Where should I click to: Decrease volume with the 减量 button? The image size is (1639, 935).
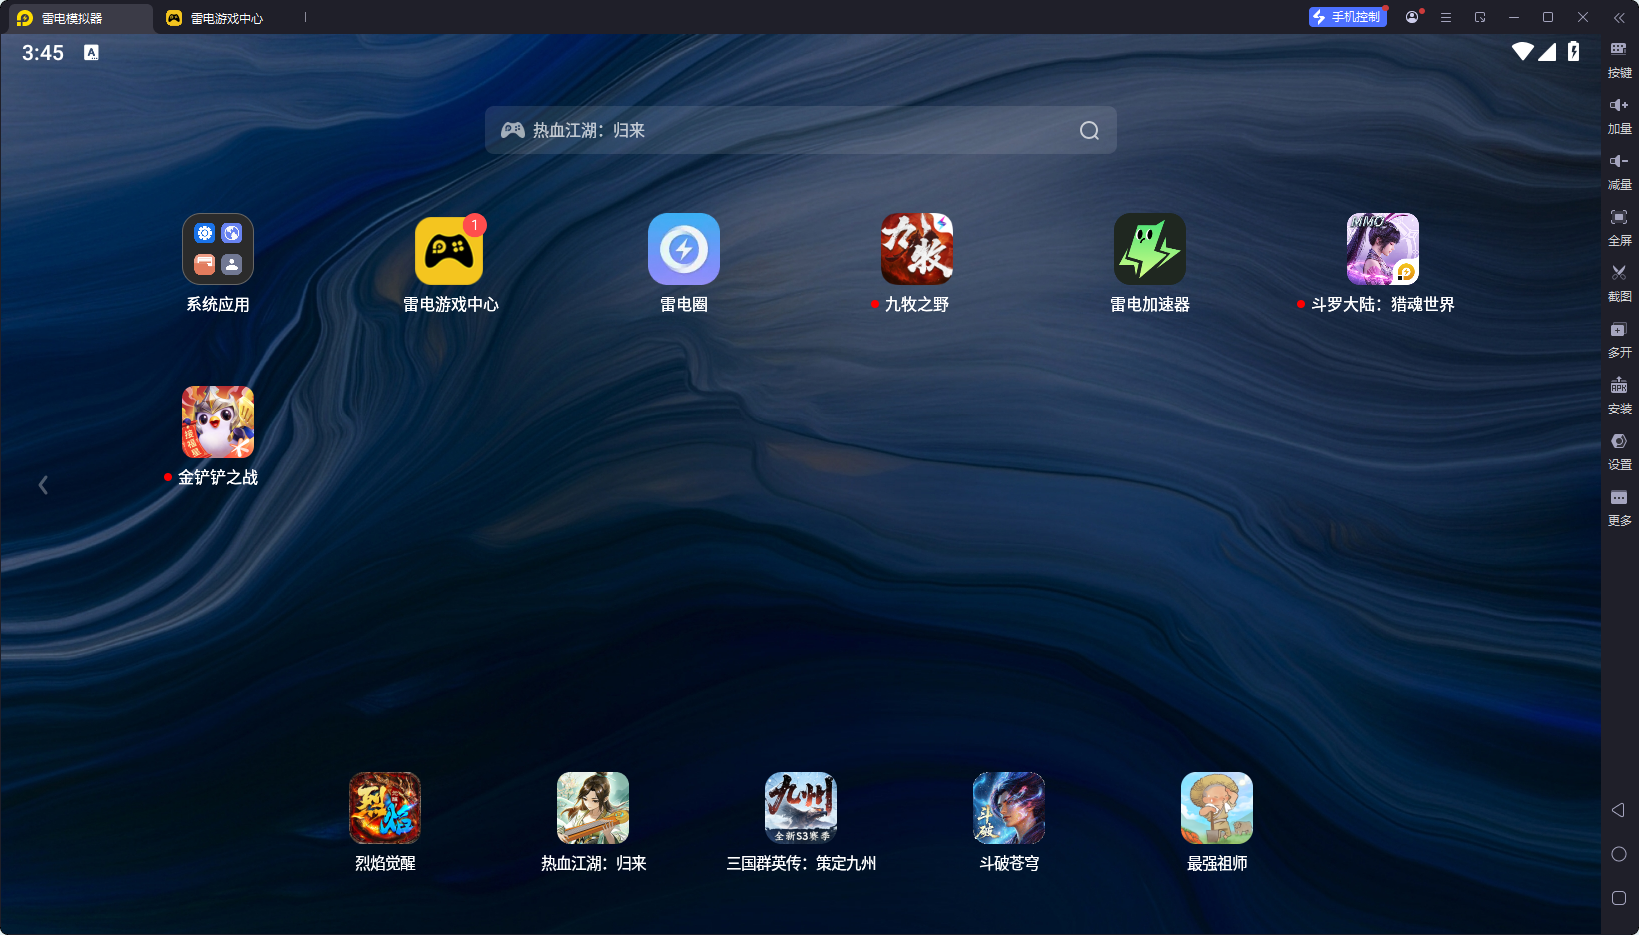tap(1619, 171)
